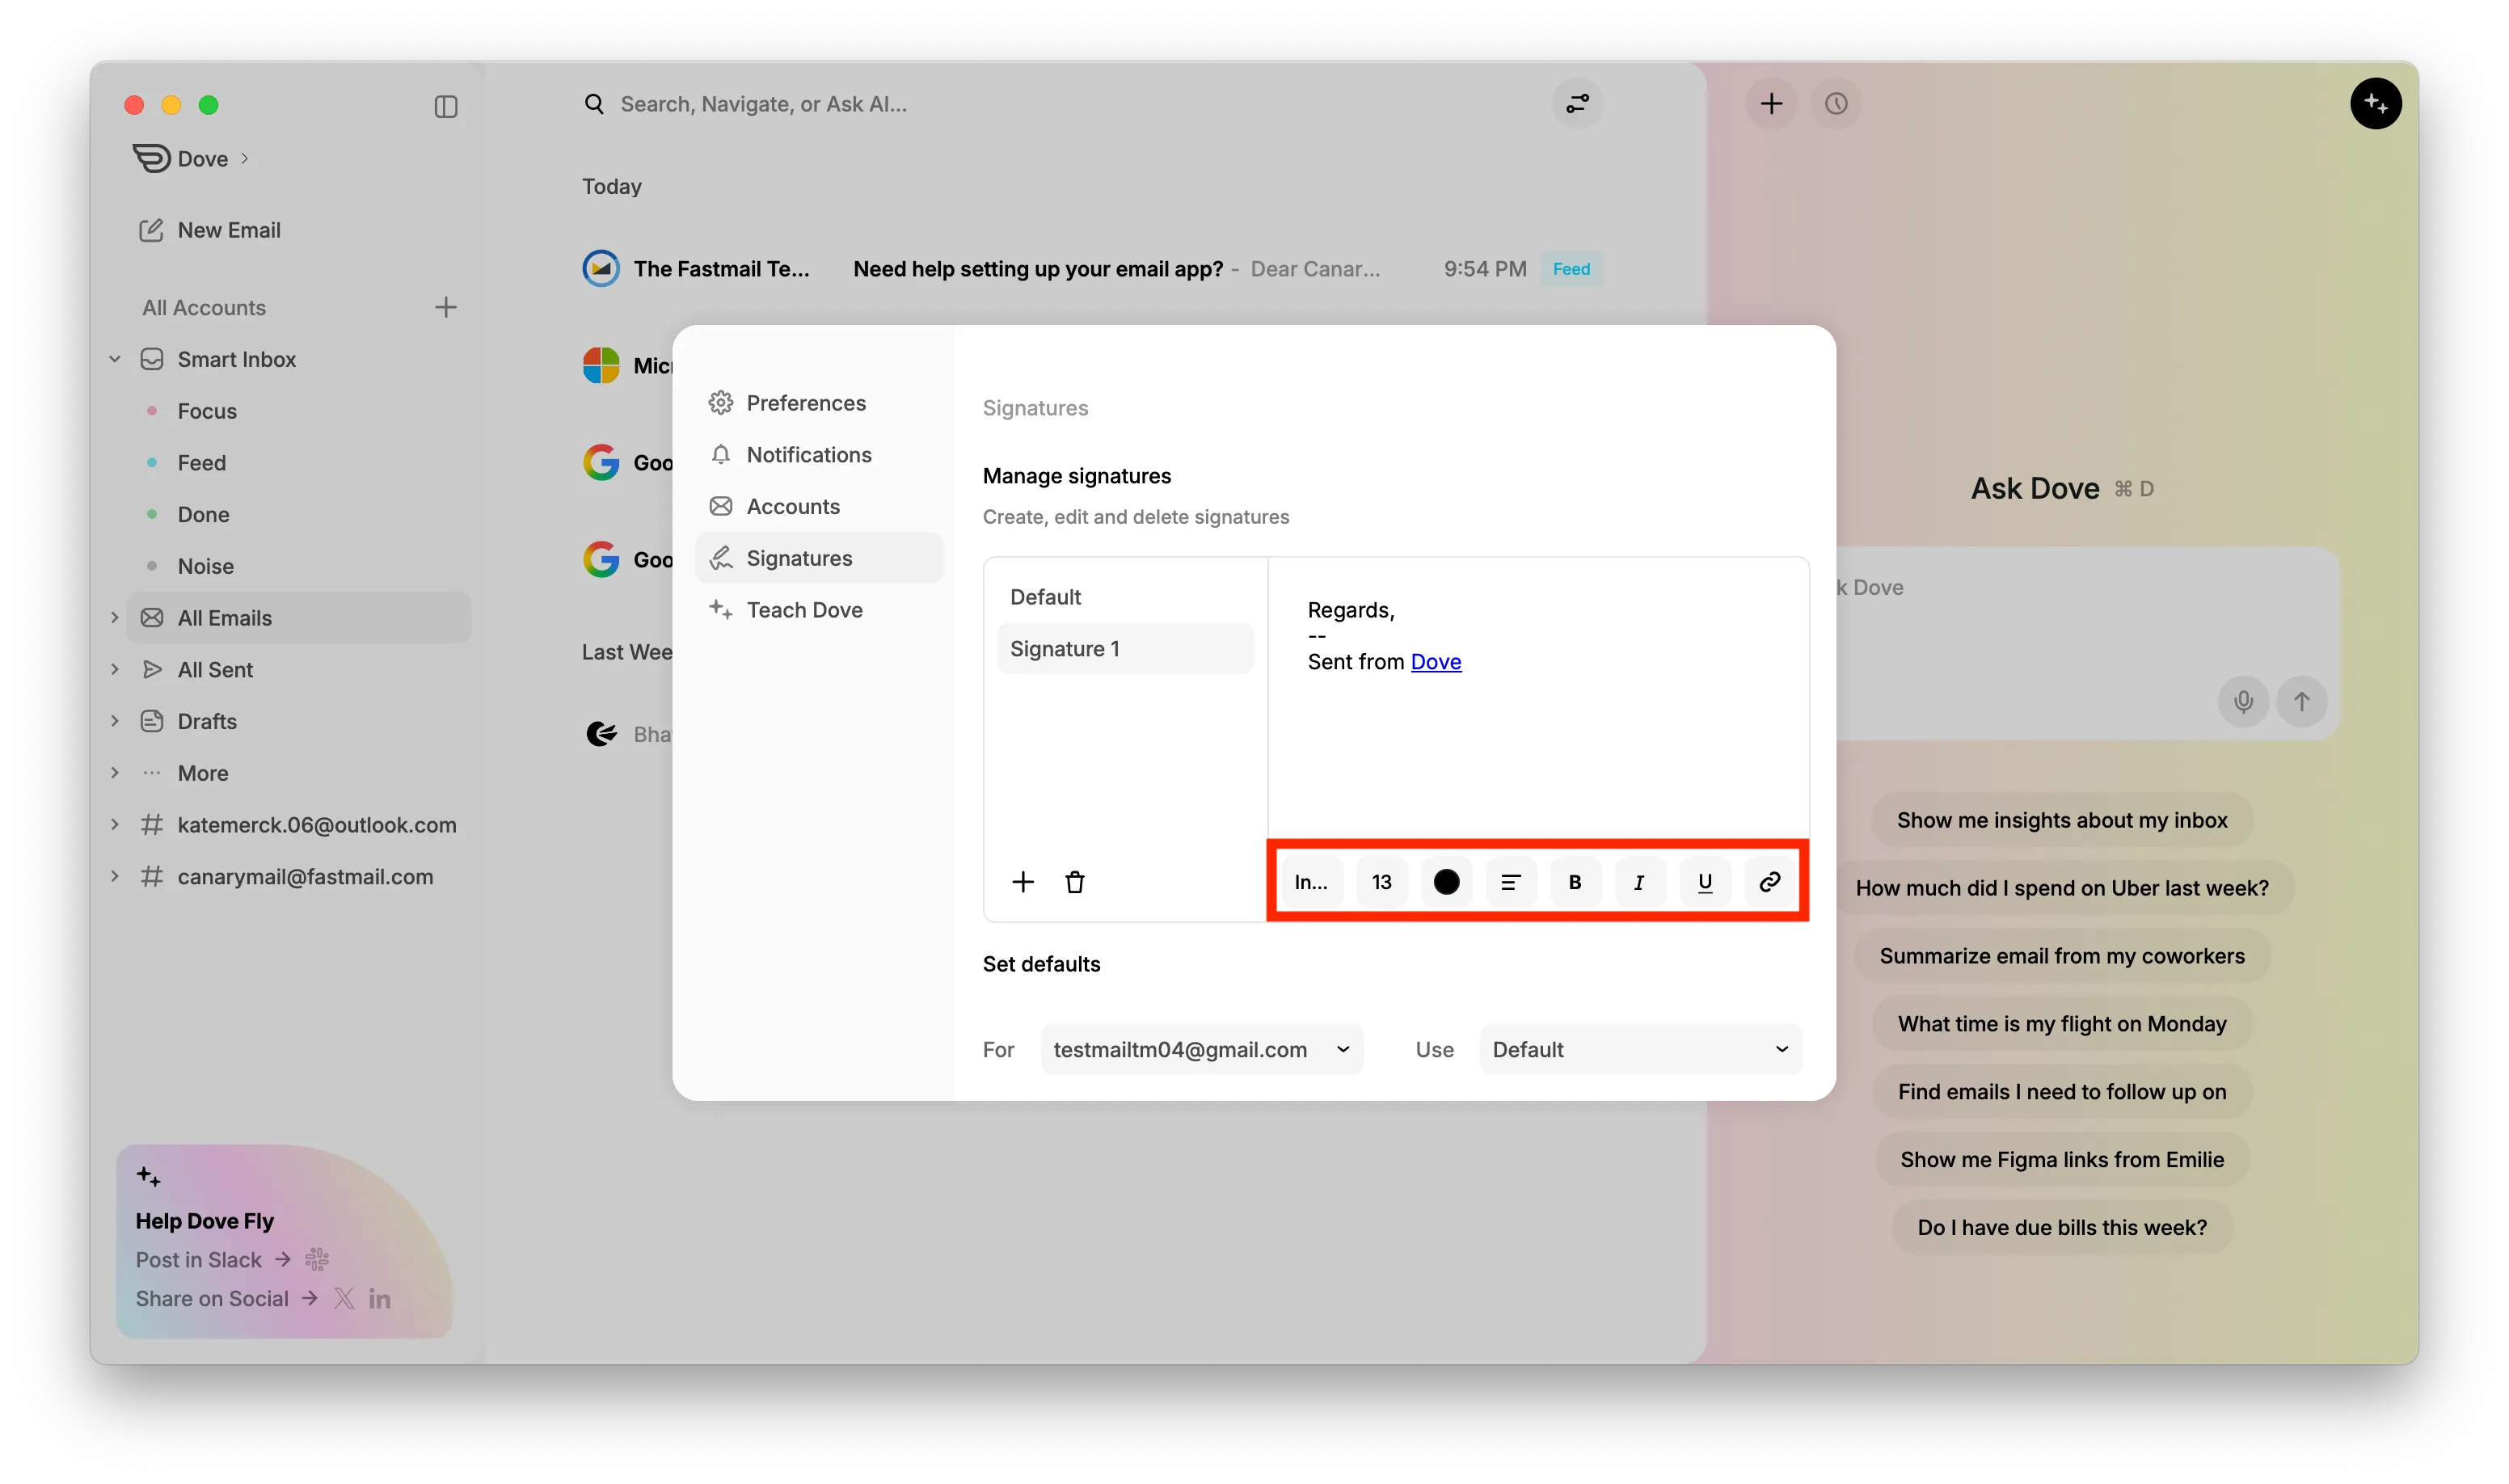Add a new signature with plus icon

coord(1022,882)
